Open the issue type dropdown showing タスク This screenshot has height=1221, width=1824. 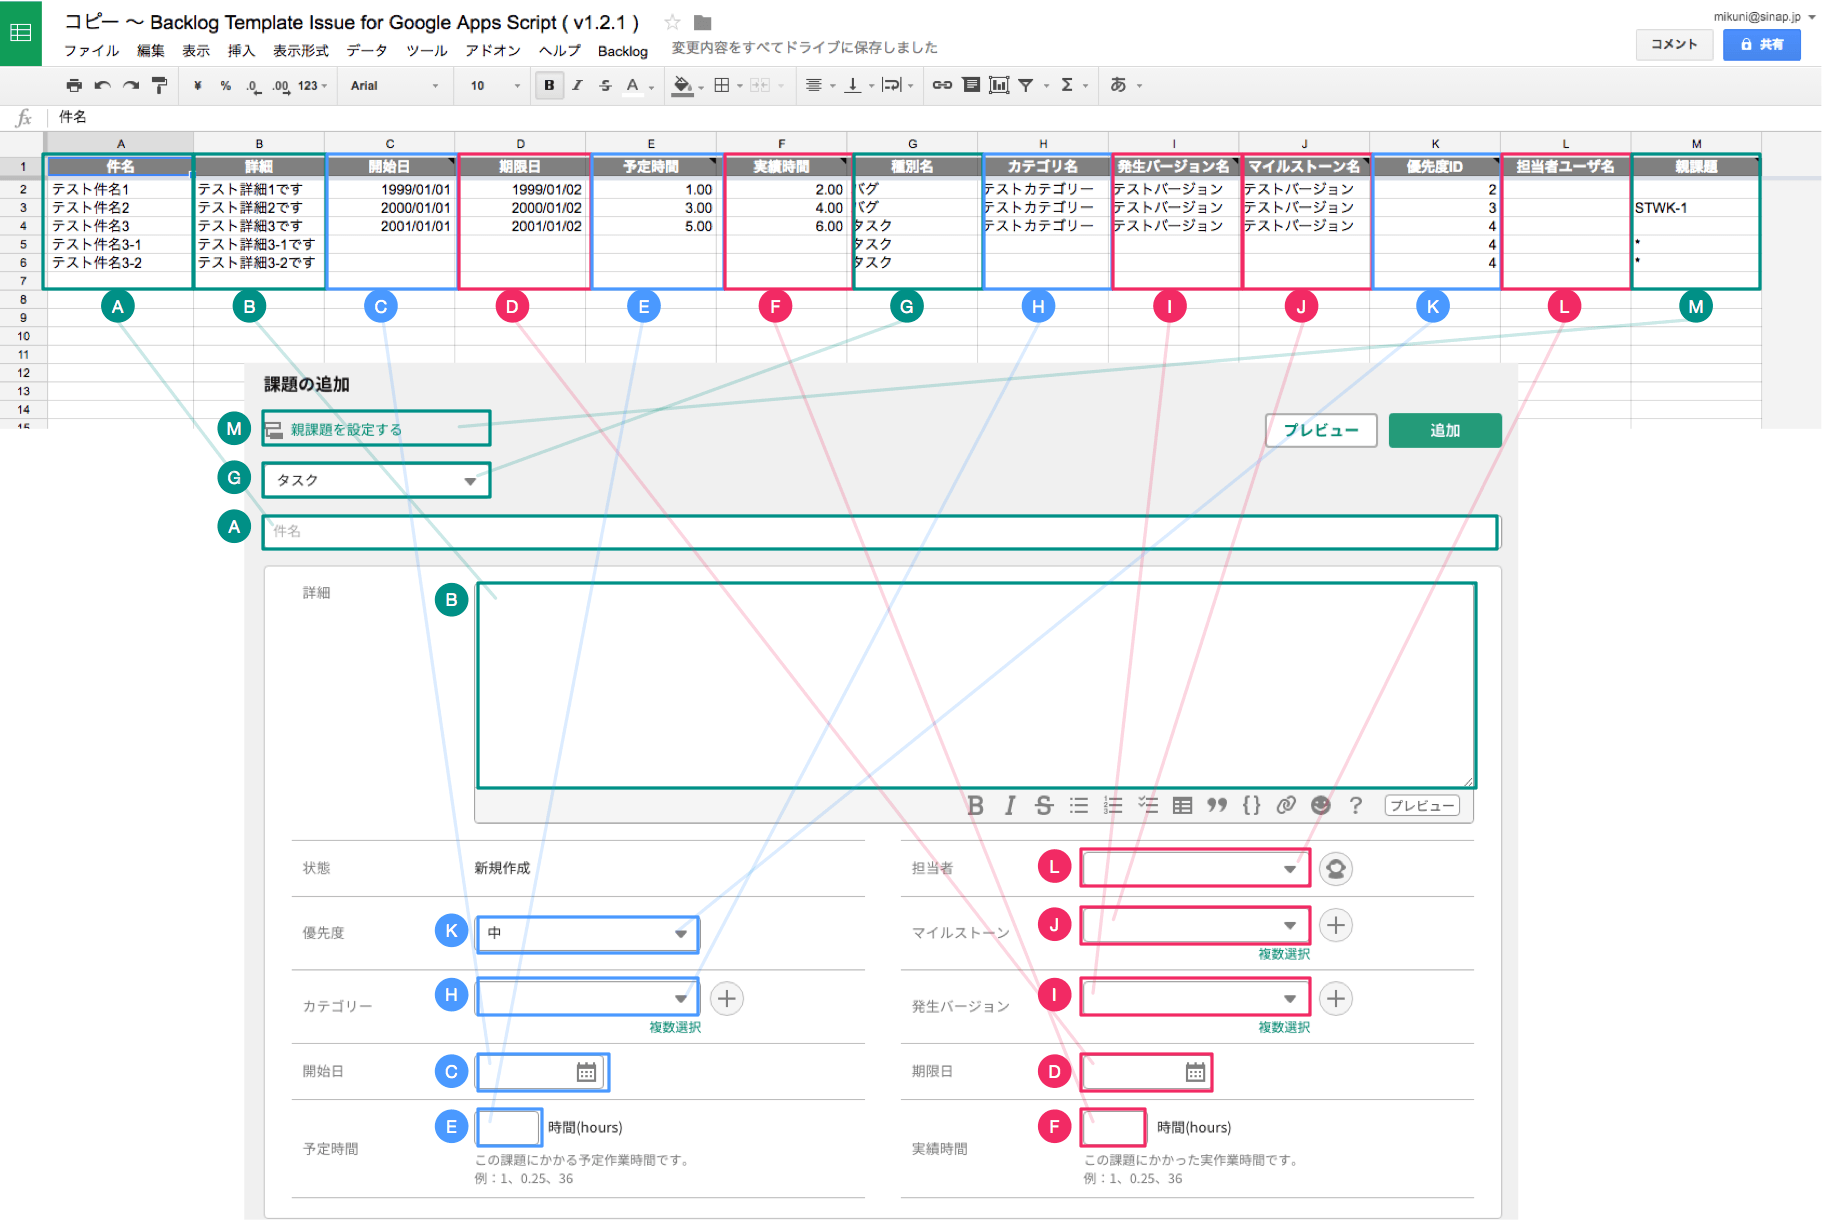click(376, 480)
